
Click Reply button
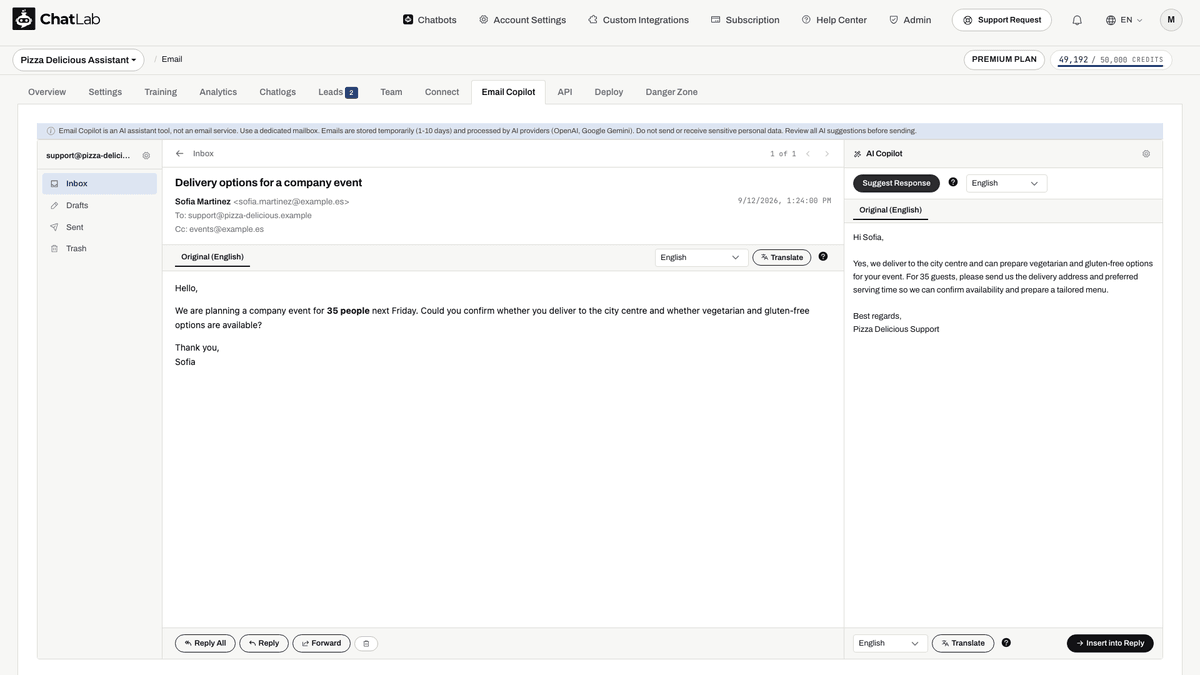click(264, 643)
